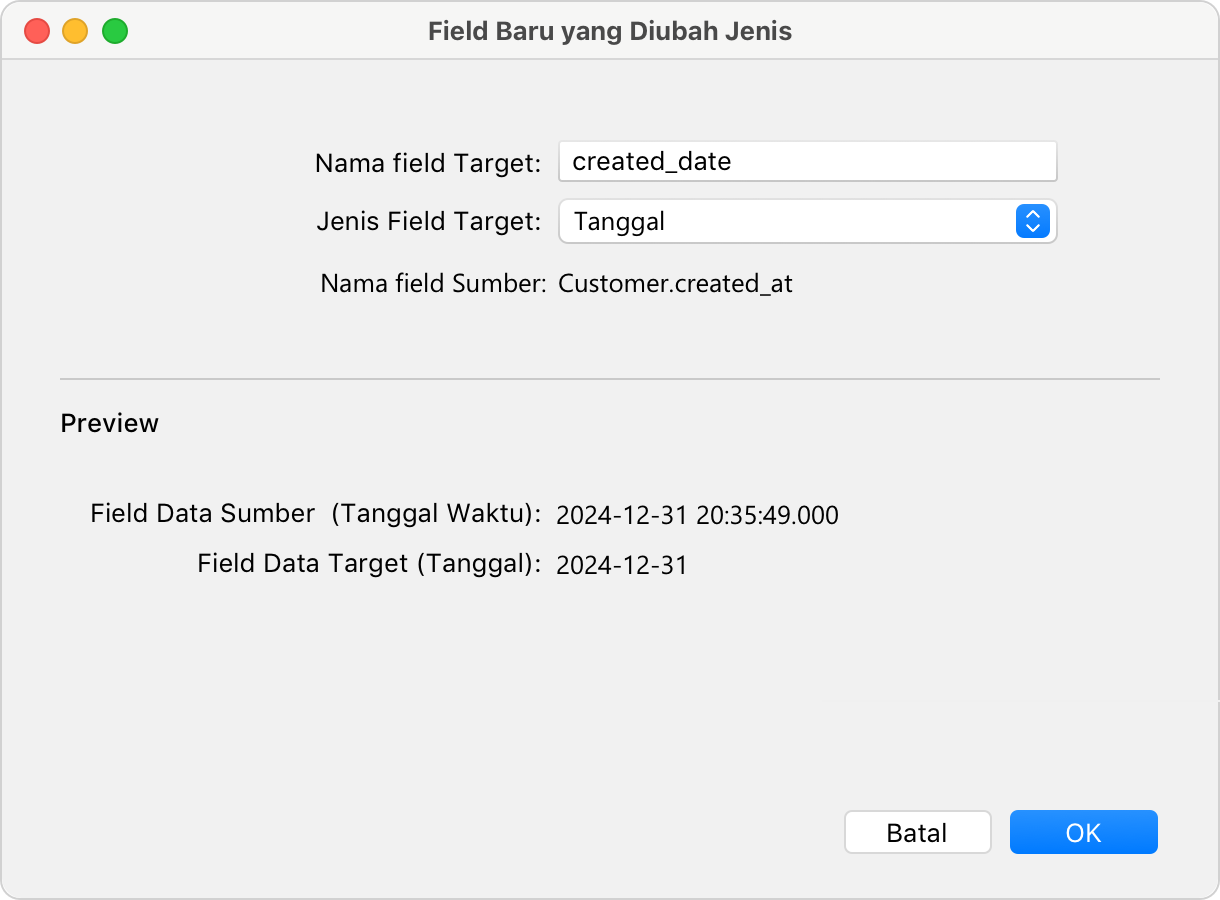Viewport: 1220px width, 900px height.
Task: Click the Nama field Sumber label
Action: coord(432,284)
